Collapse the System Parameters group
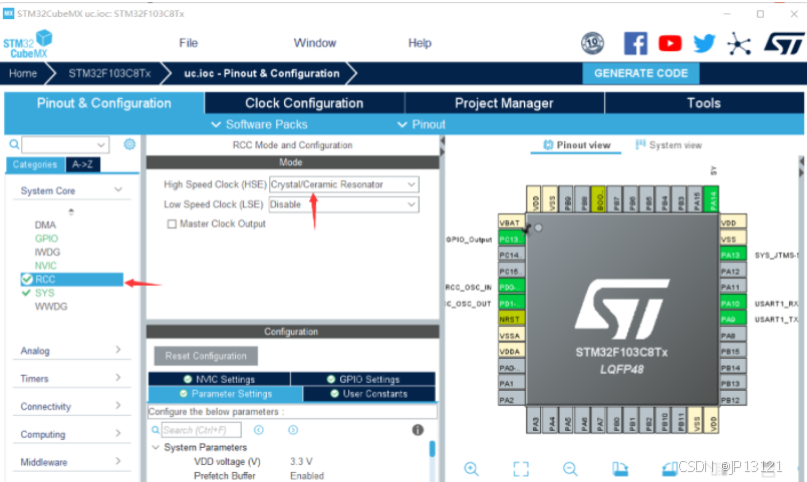Viewport: 807px width, 482px height. point(156,448)
